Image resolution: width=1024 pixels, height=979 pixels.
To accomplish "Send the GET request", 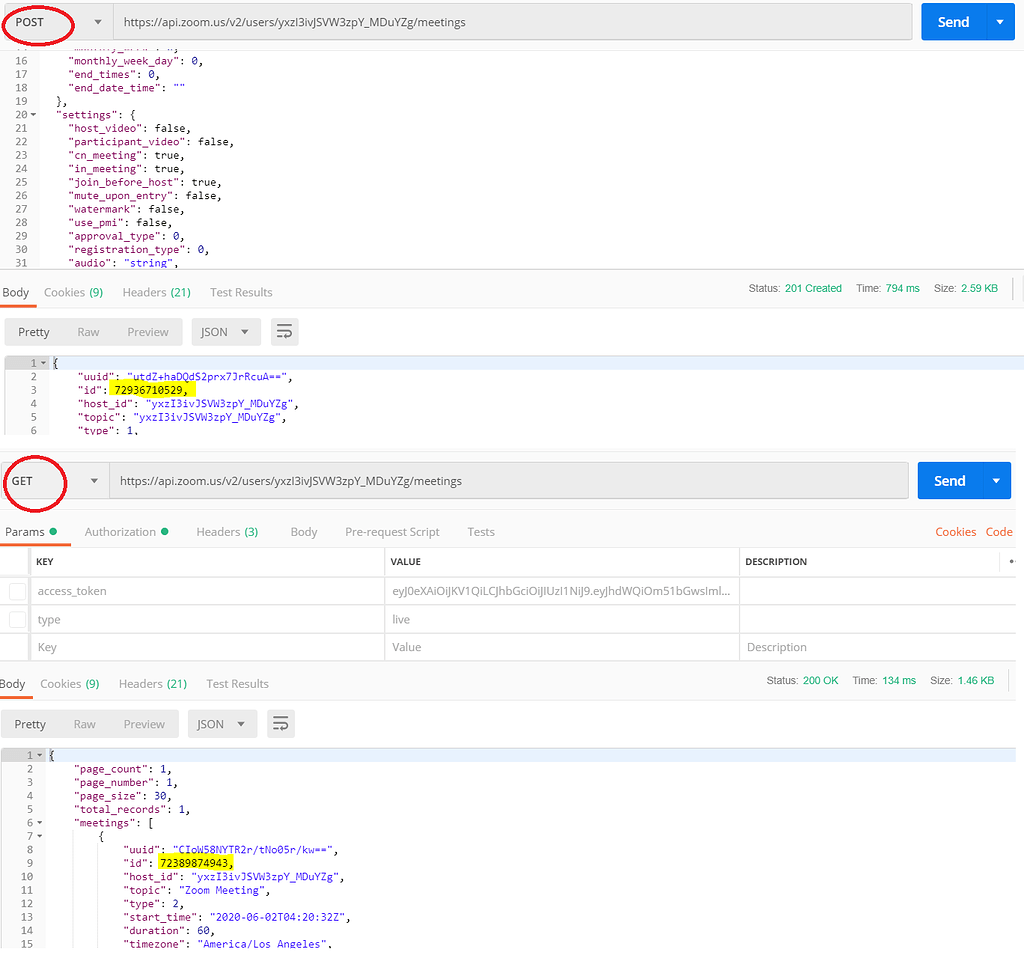I will click(949, 480).
